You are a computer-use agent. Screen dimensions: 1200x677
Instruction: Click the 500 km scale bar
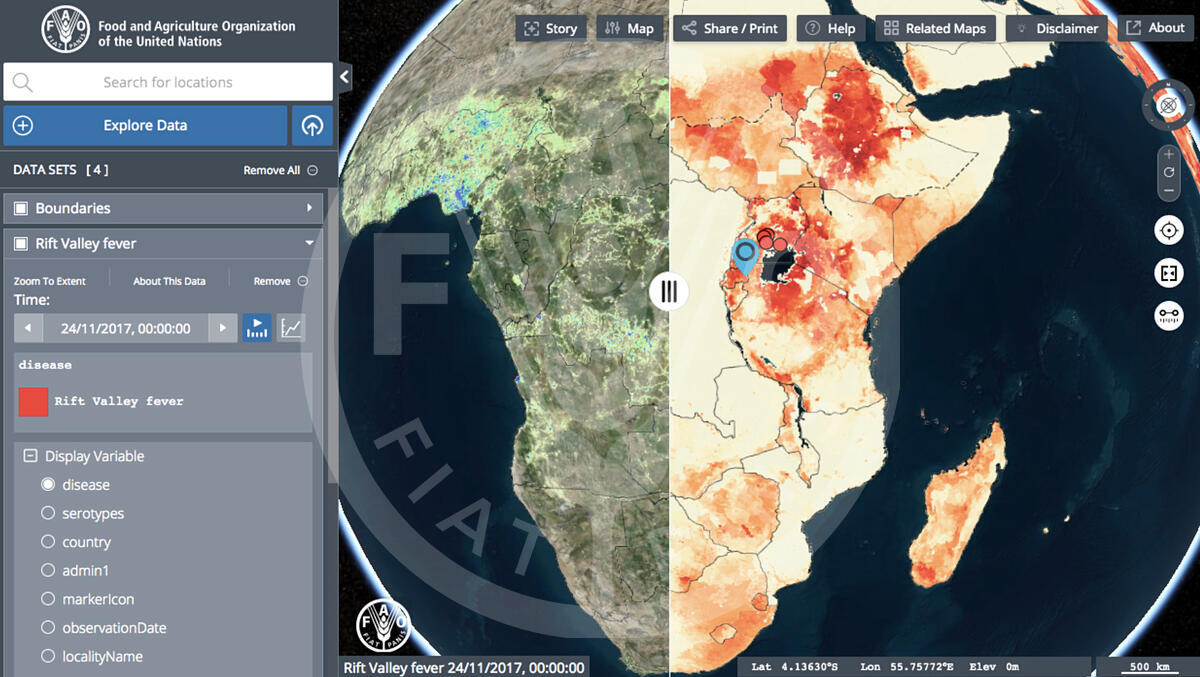pyautogui.click(x=1149, y=667)
